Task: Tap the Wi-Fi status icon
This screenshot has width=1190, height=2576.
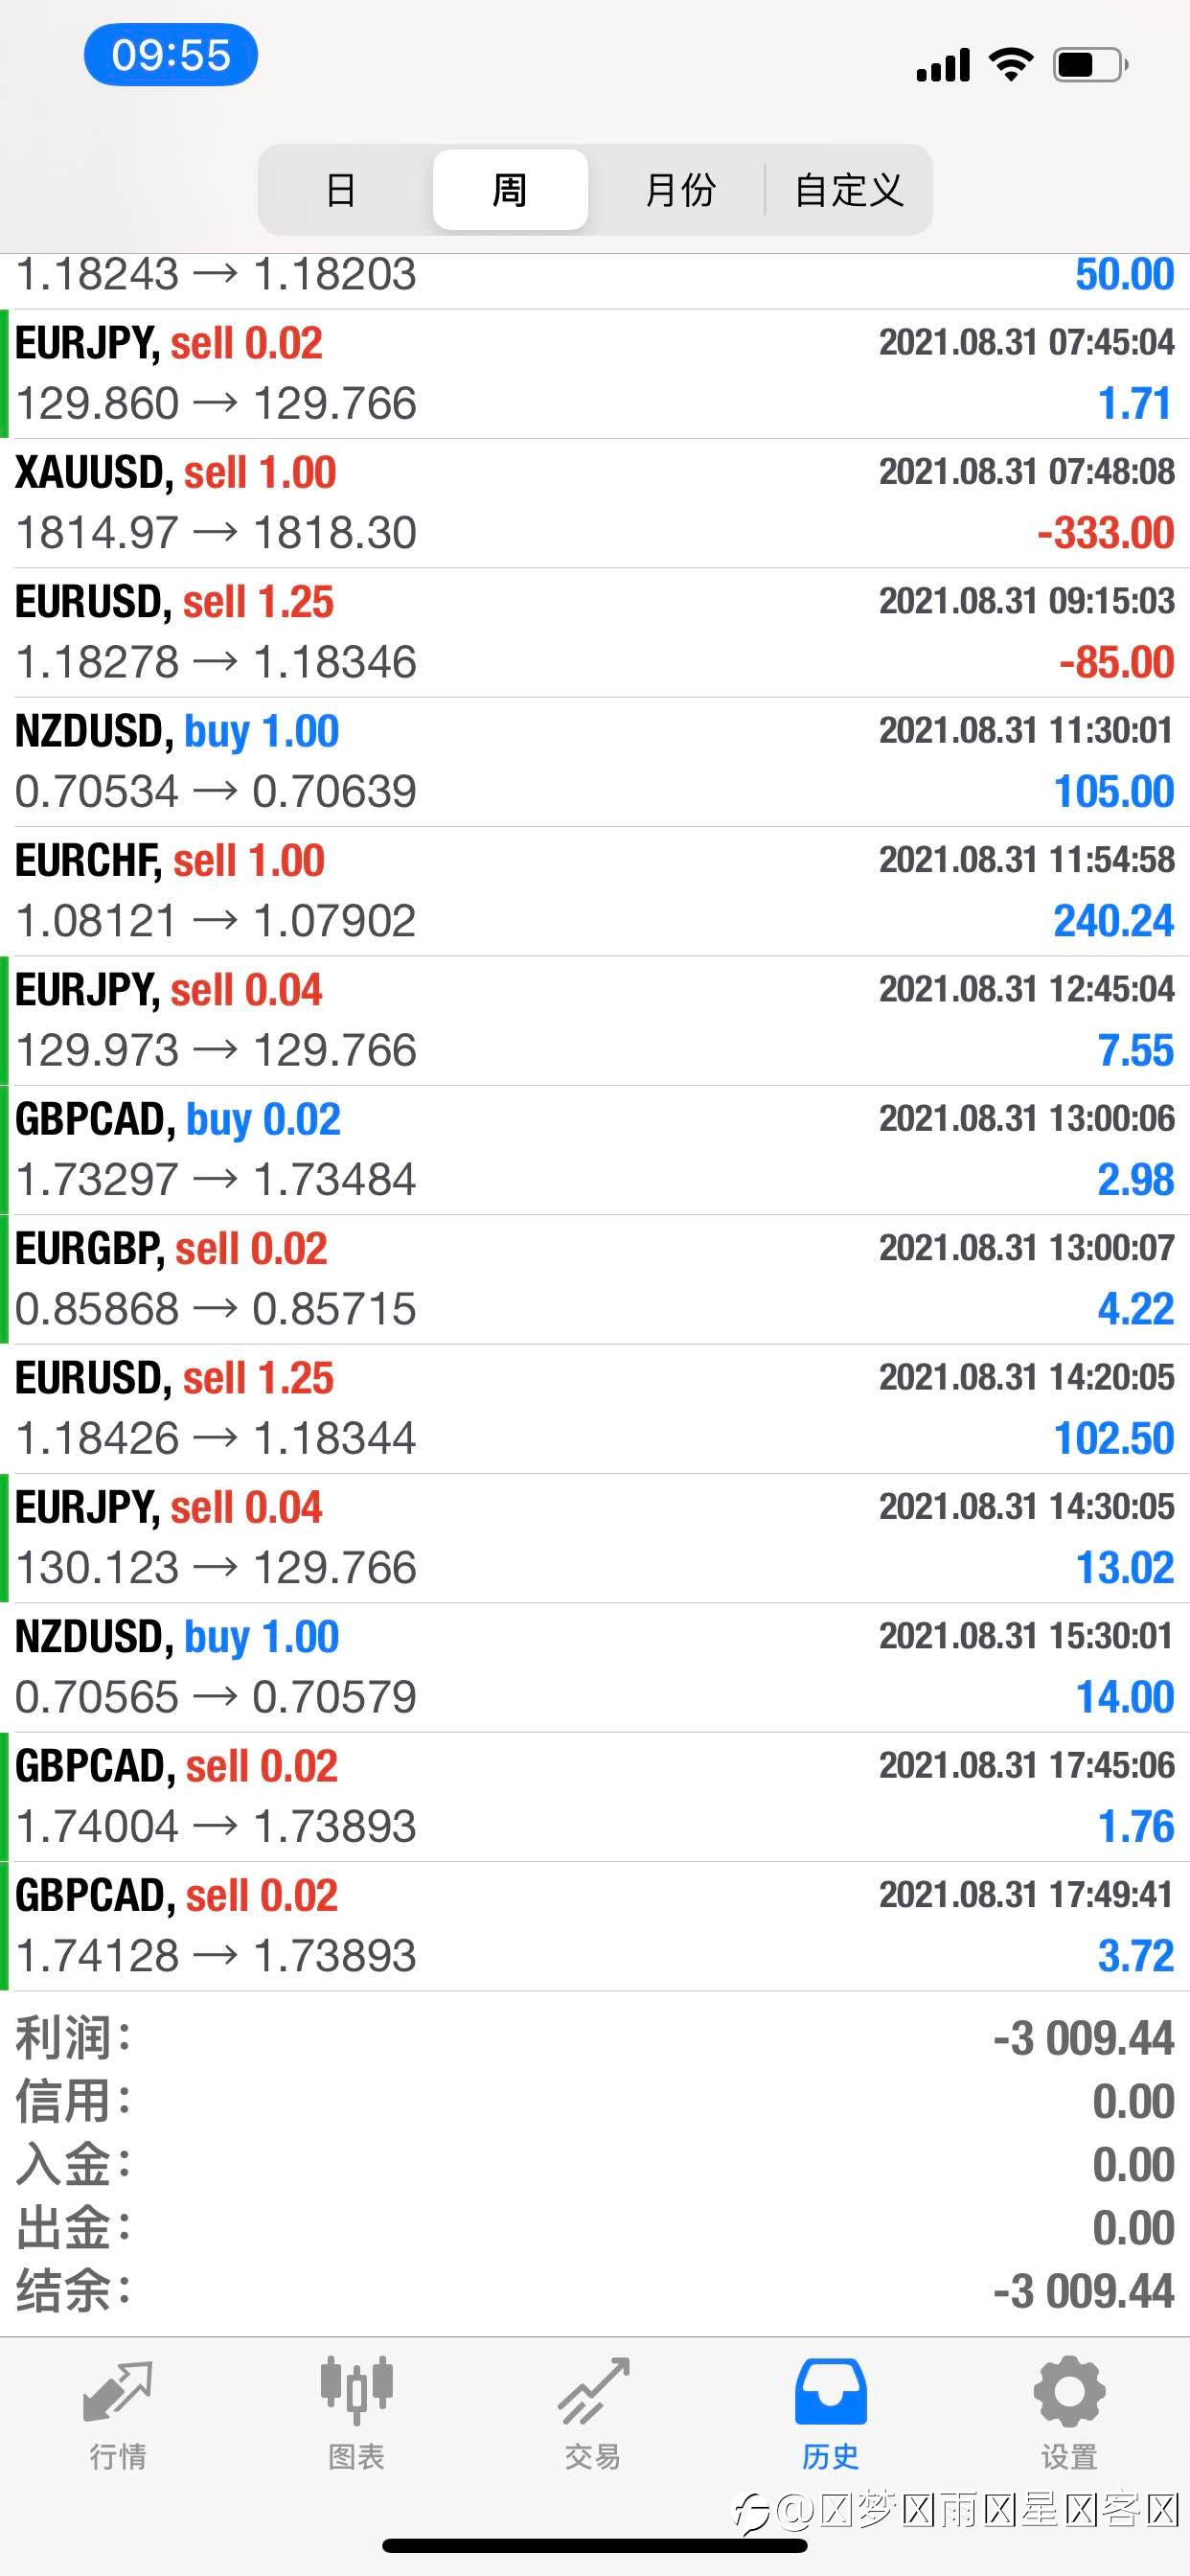Action: pos(1011,64)
